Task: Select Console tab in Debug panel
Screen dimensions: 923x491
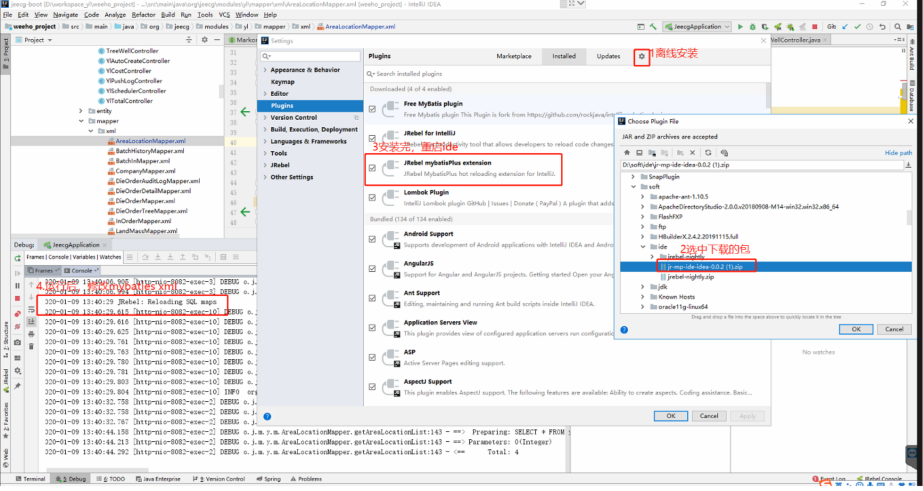Action: (81, 270)
